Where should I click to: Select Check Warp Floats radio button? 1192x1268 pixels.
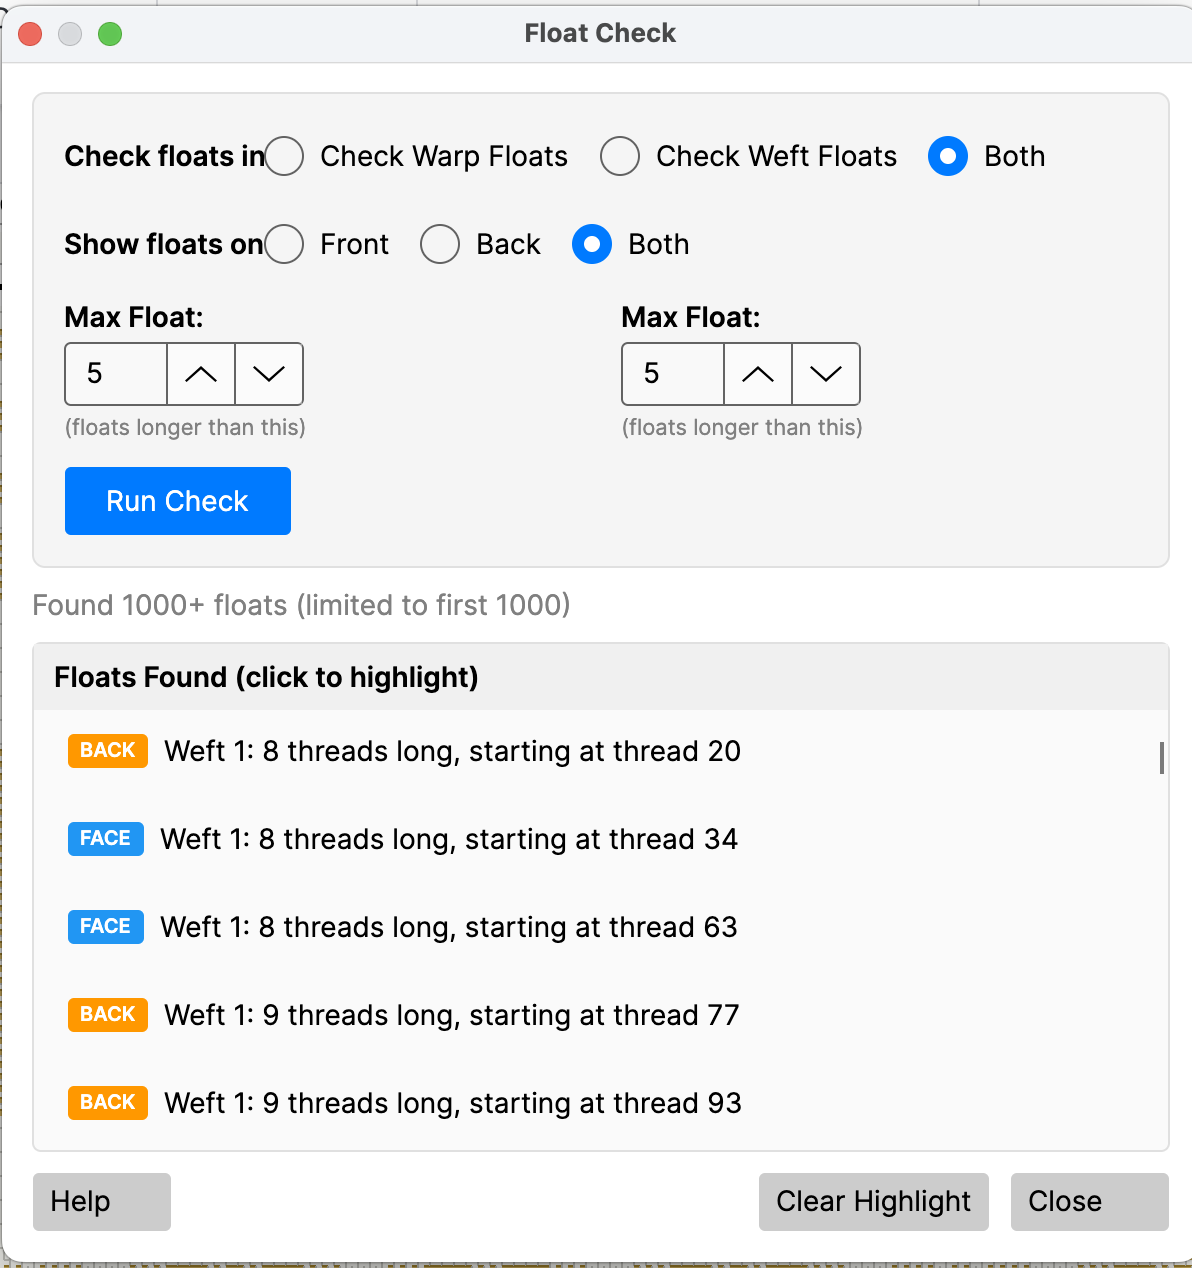pos(285,156)
